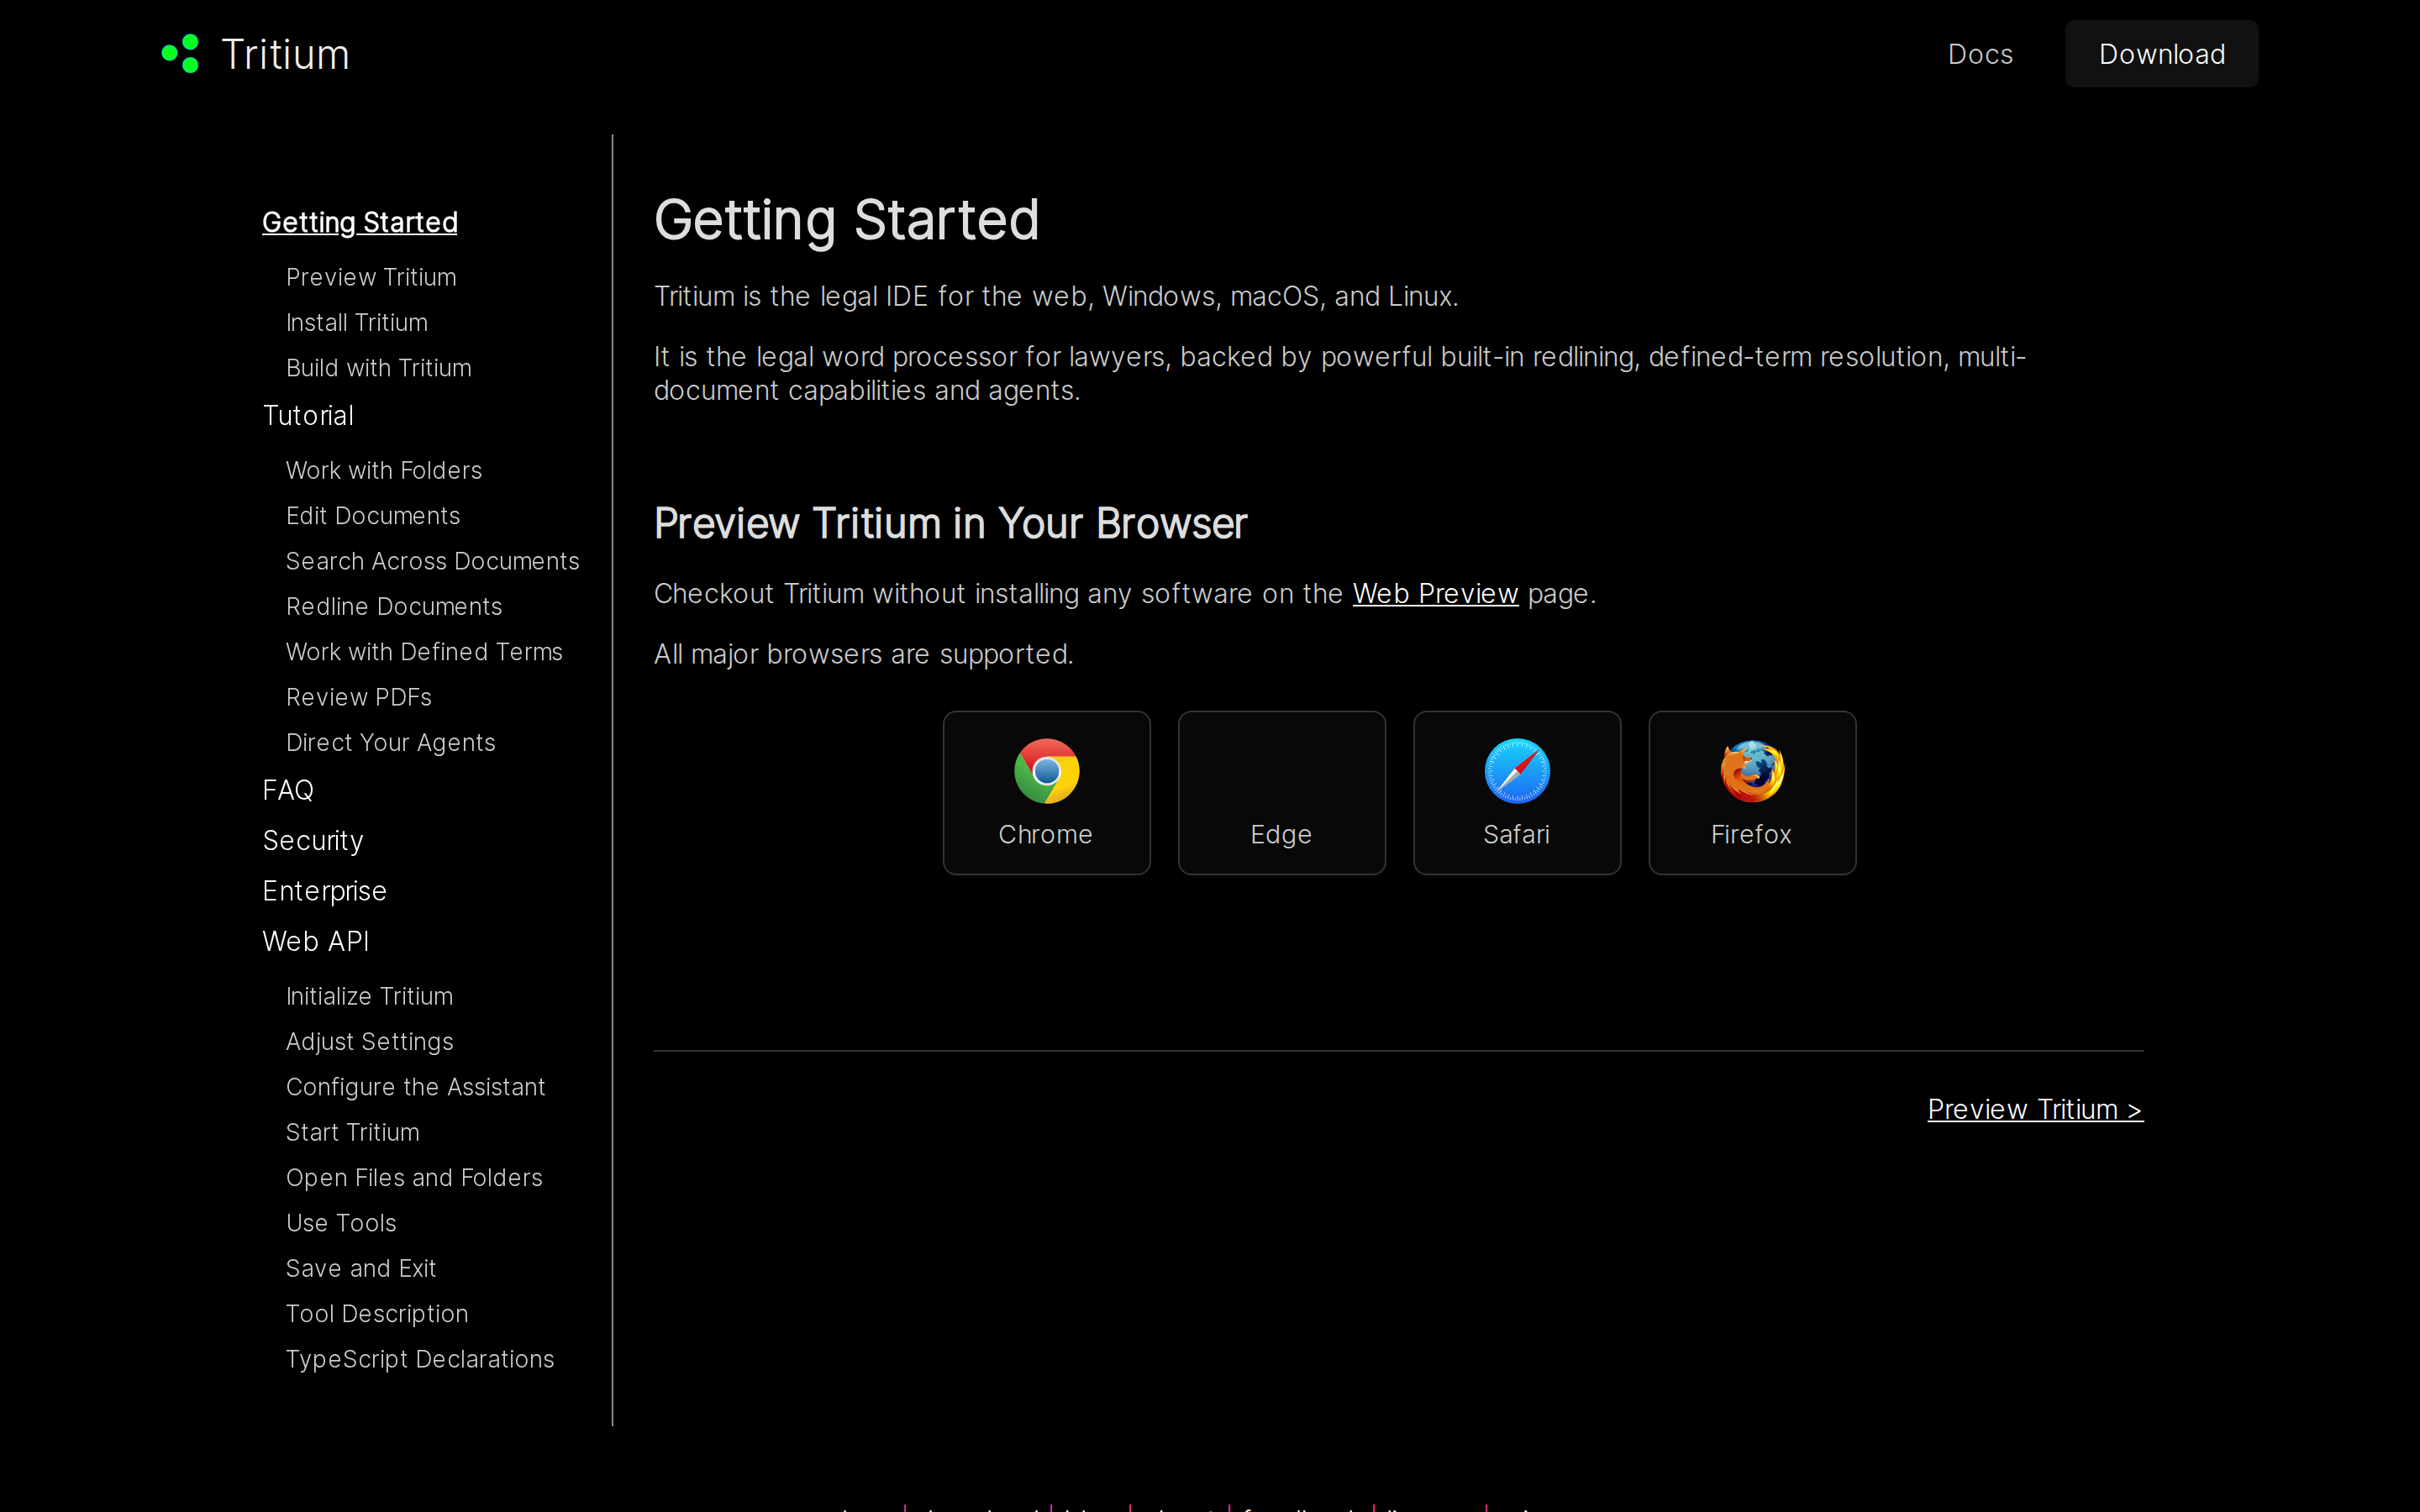Select Getting Started in the sidebar

[x=360, y=222]
